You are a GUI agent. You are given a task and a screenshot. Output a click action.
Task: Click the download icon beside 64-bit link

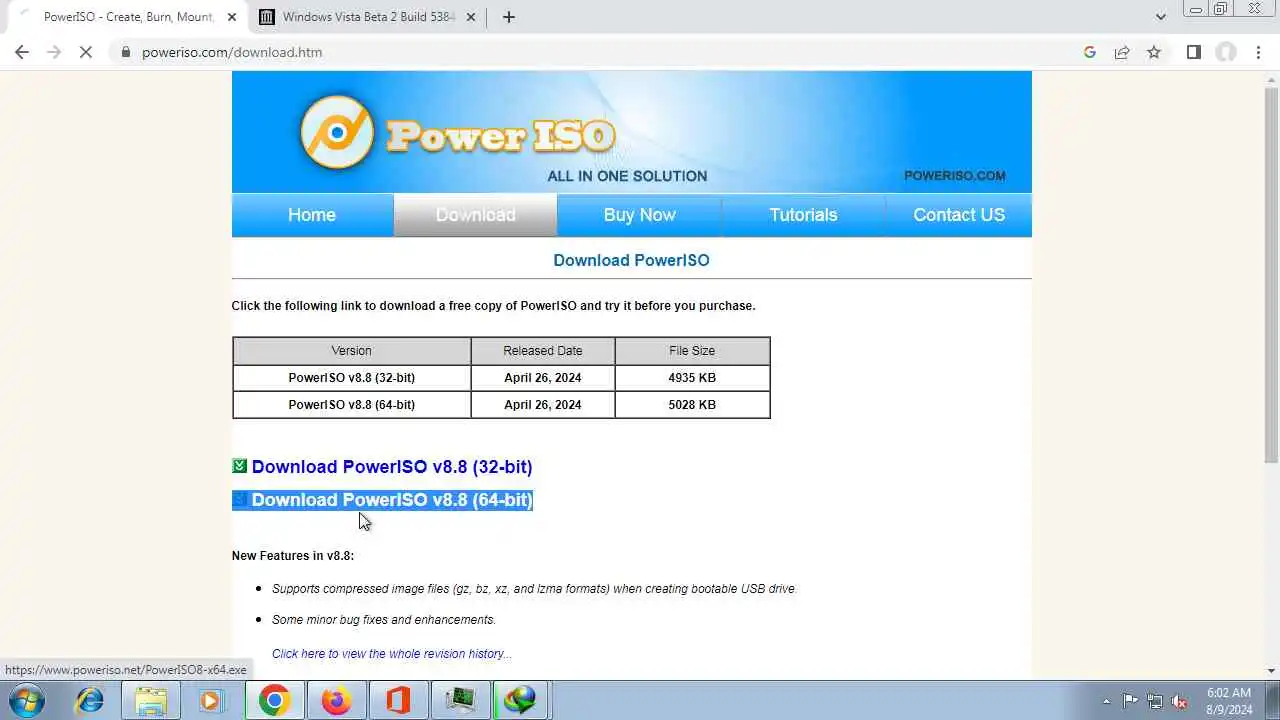pos(239,499)
